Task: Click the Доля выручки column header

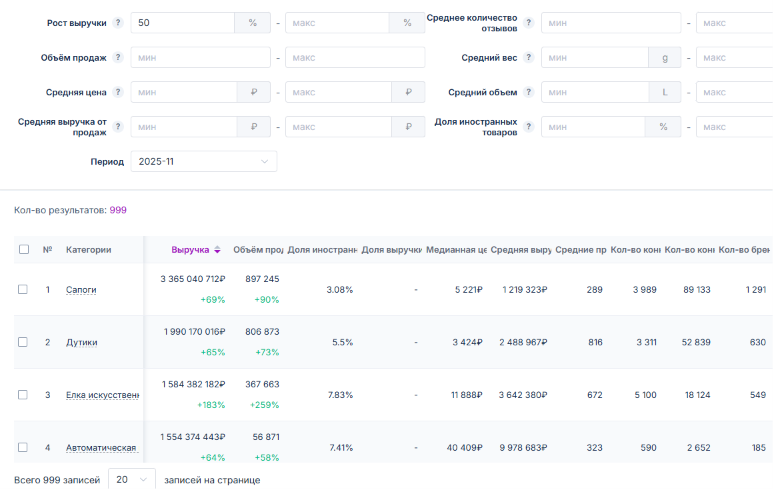Action: click(391, 250)
